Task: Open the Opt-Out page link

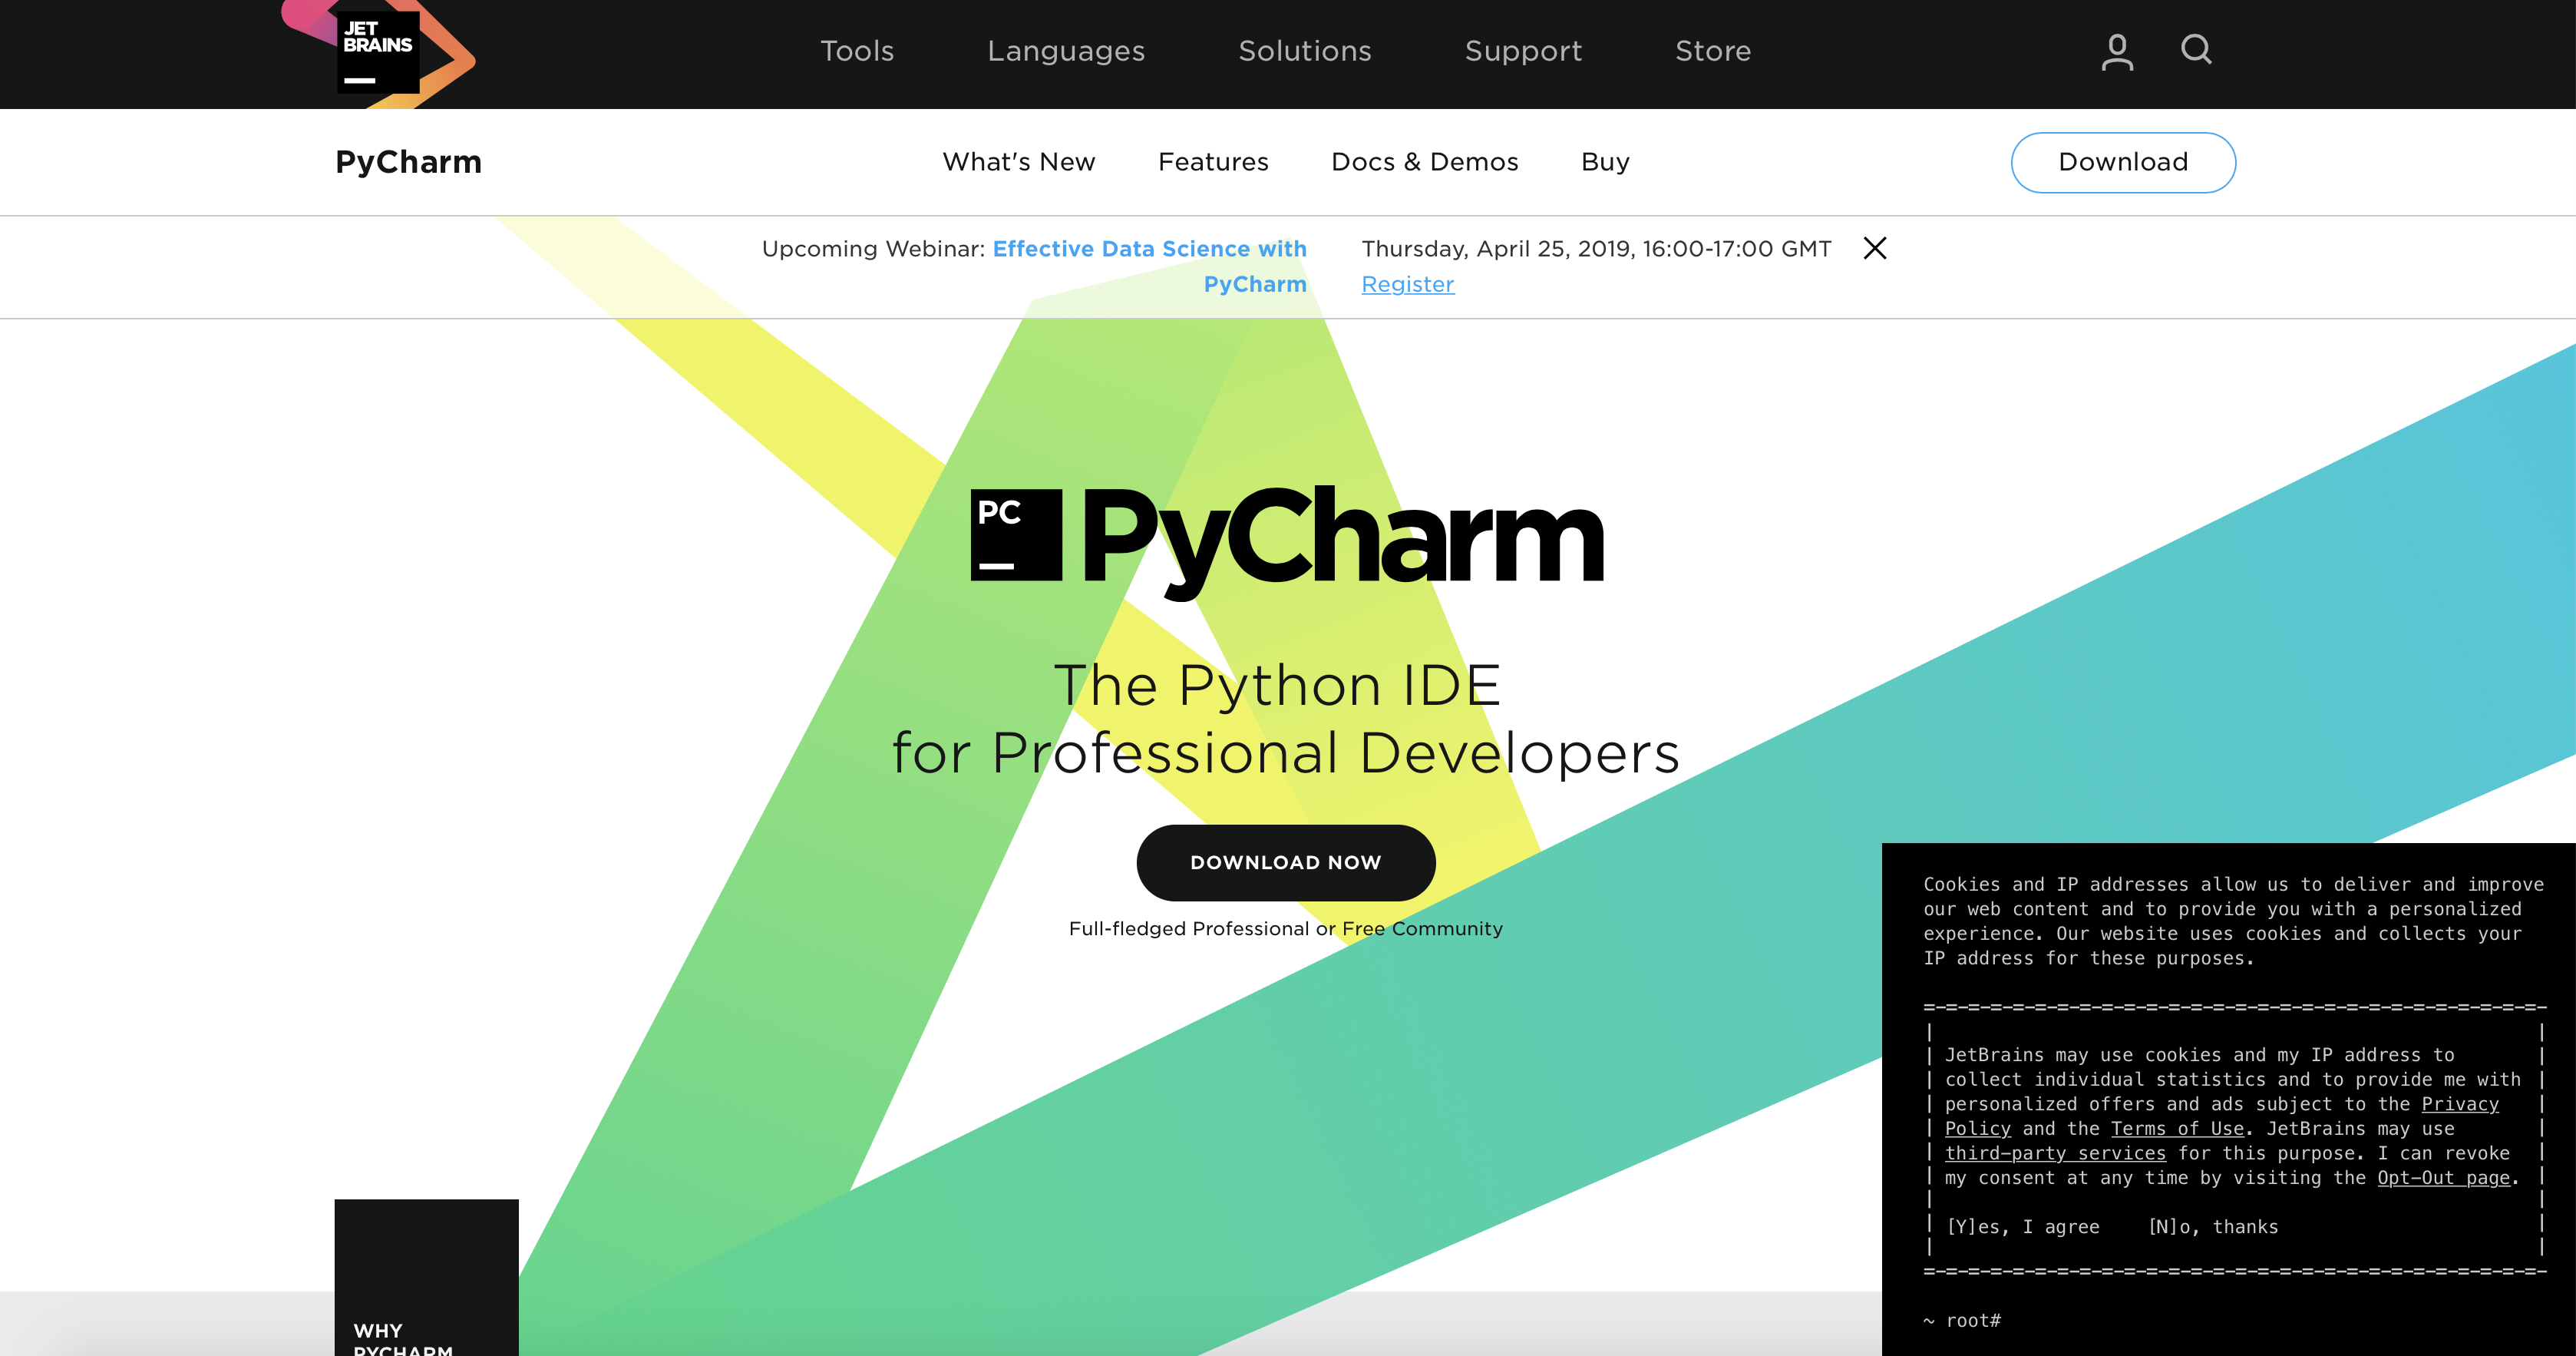Action: pos(2443,1177)
